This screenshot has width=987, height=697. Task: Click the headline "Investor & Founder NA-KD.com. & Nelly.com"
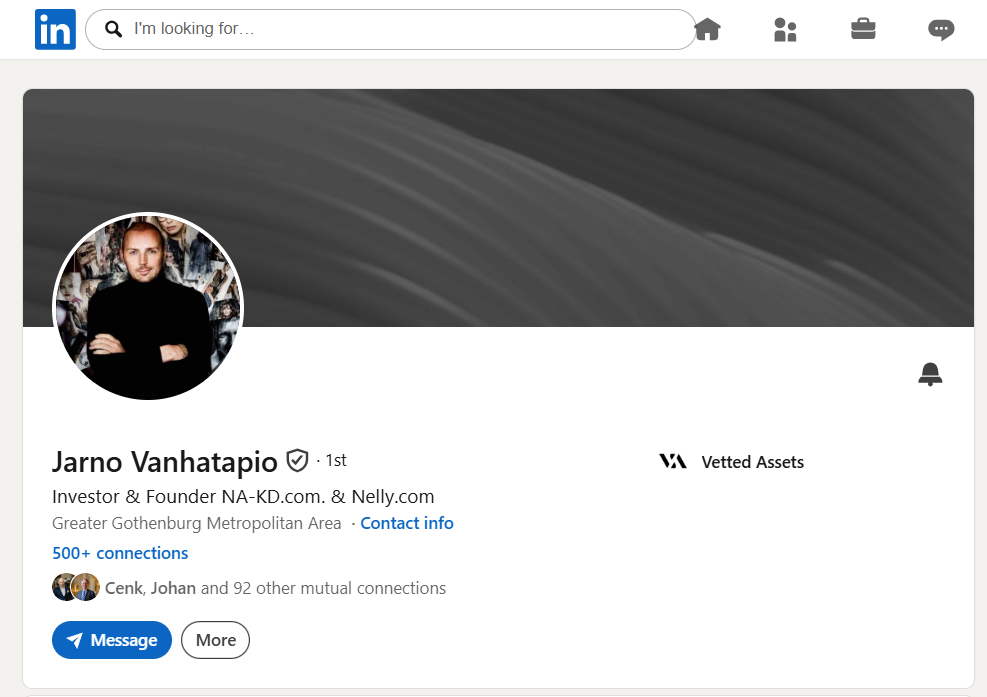tap(243, 497)
